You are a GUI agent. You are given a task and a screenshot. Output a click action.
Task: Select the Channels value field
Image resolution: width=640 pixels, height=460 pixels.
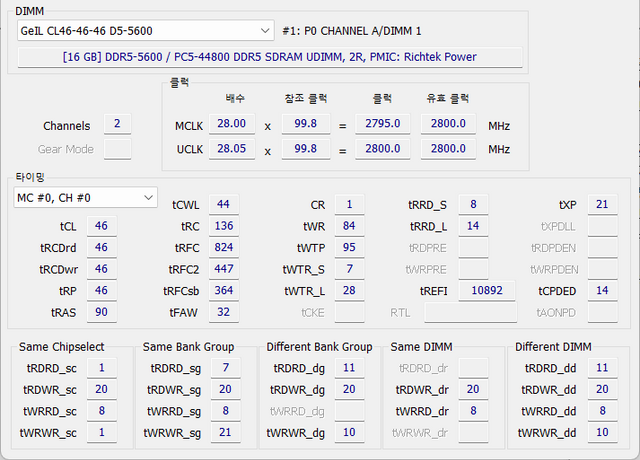(x=117, y=124)
